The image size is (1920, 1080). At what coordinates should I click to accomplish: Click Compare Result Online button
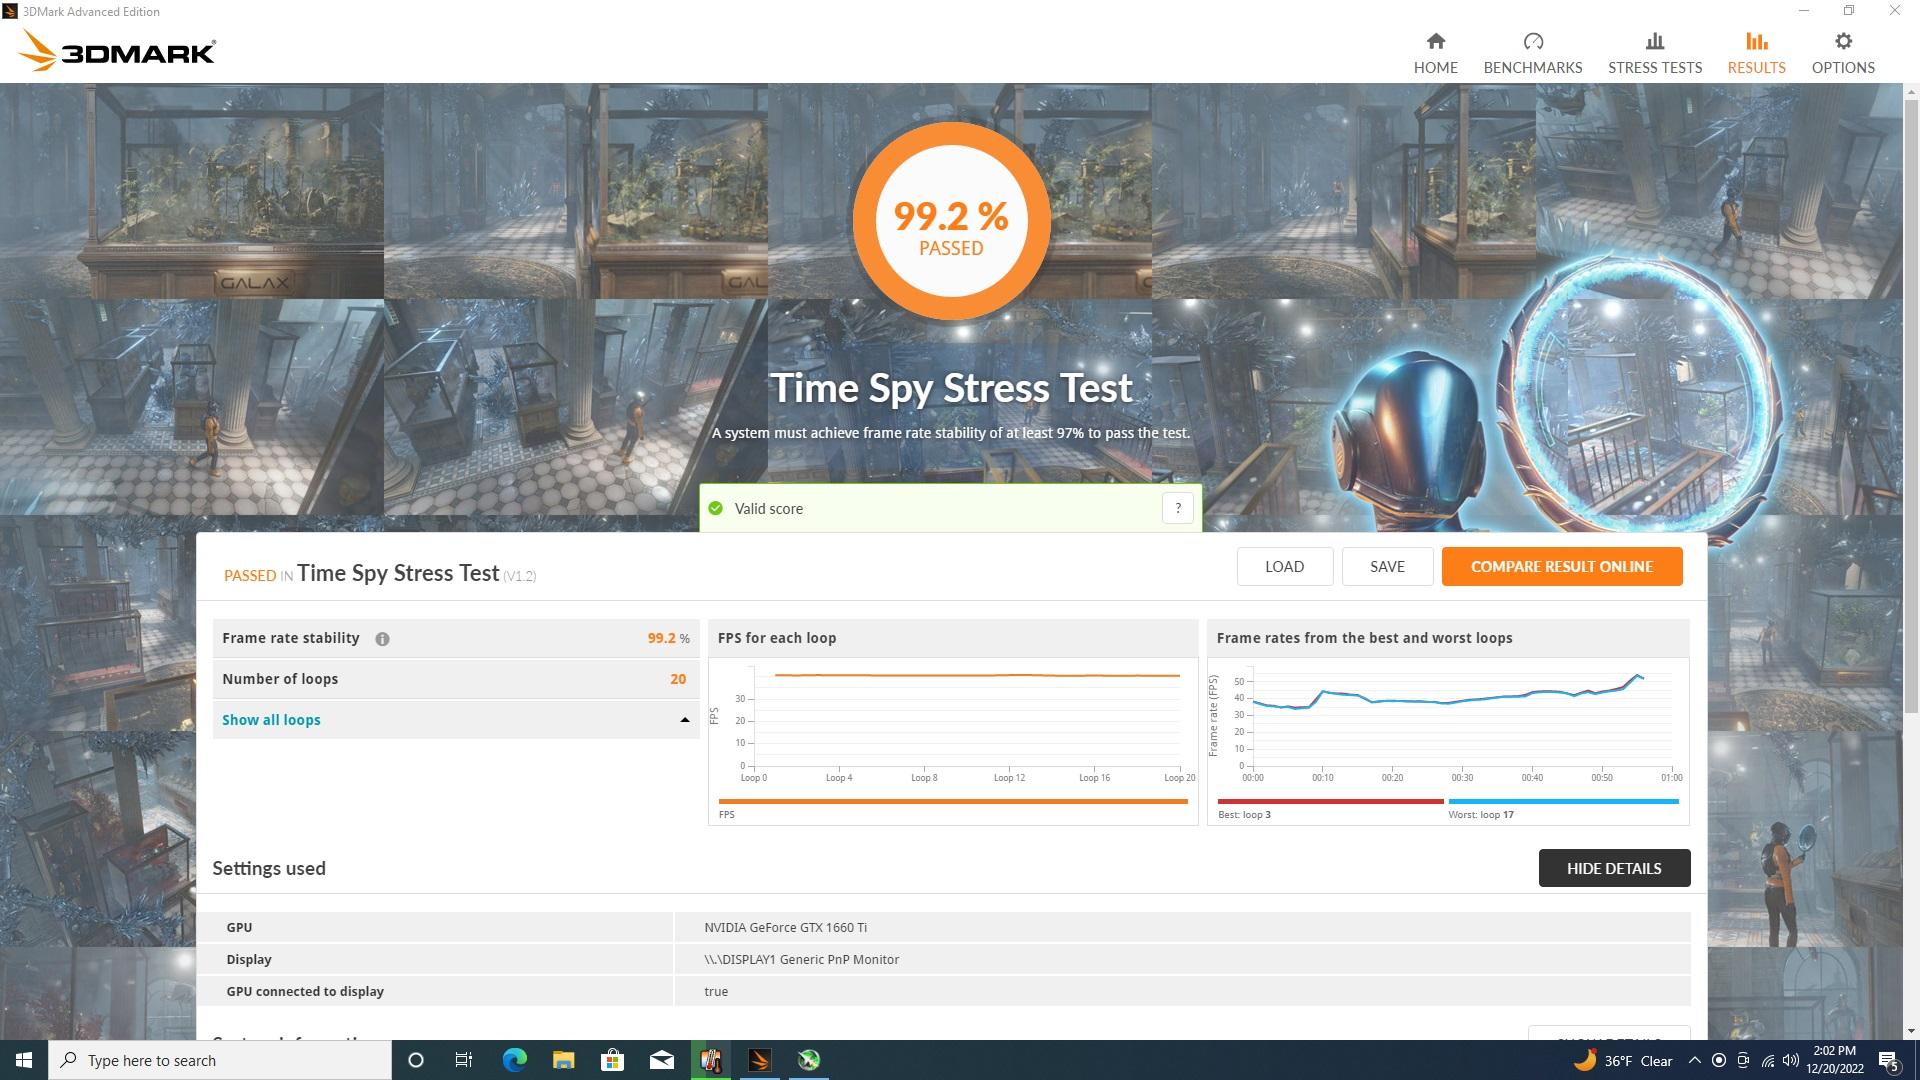[1561, 566]
